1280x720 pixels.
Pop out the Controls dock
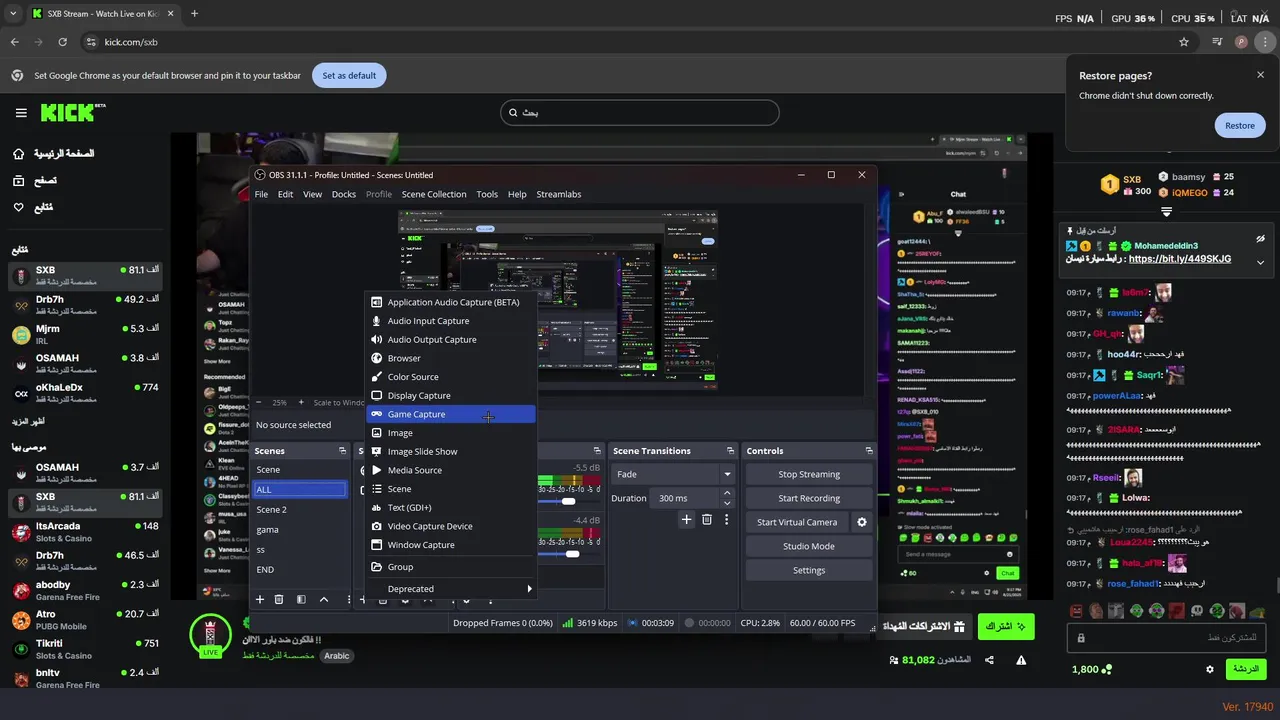(867, 451)
